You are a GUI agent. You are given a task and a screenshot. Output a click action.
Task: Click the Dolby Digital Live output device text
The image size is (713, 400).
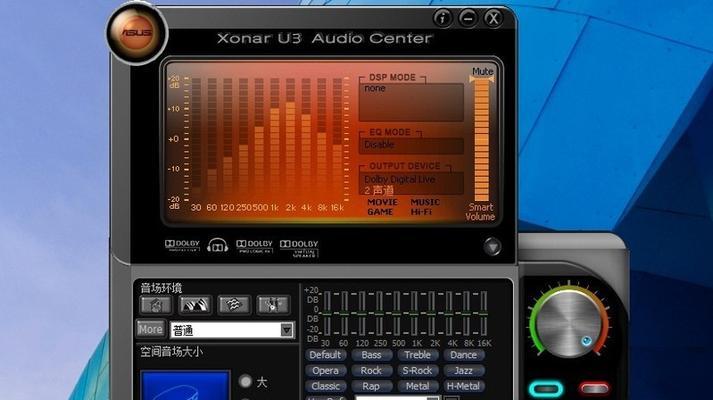pos(400,179)
